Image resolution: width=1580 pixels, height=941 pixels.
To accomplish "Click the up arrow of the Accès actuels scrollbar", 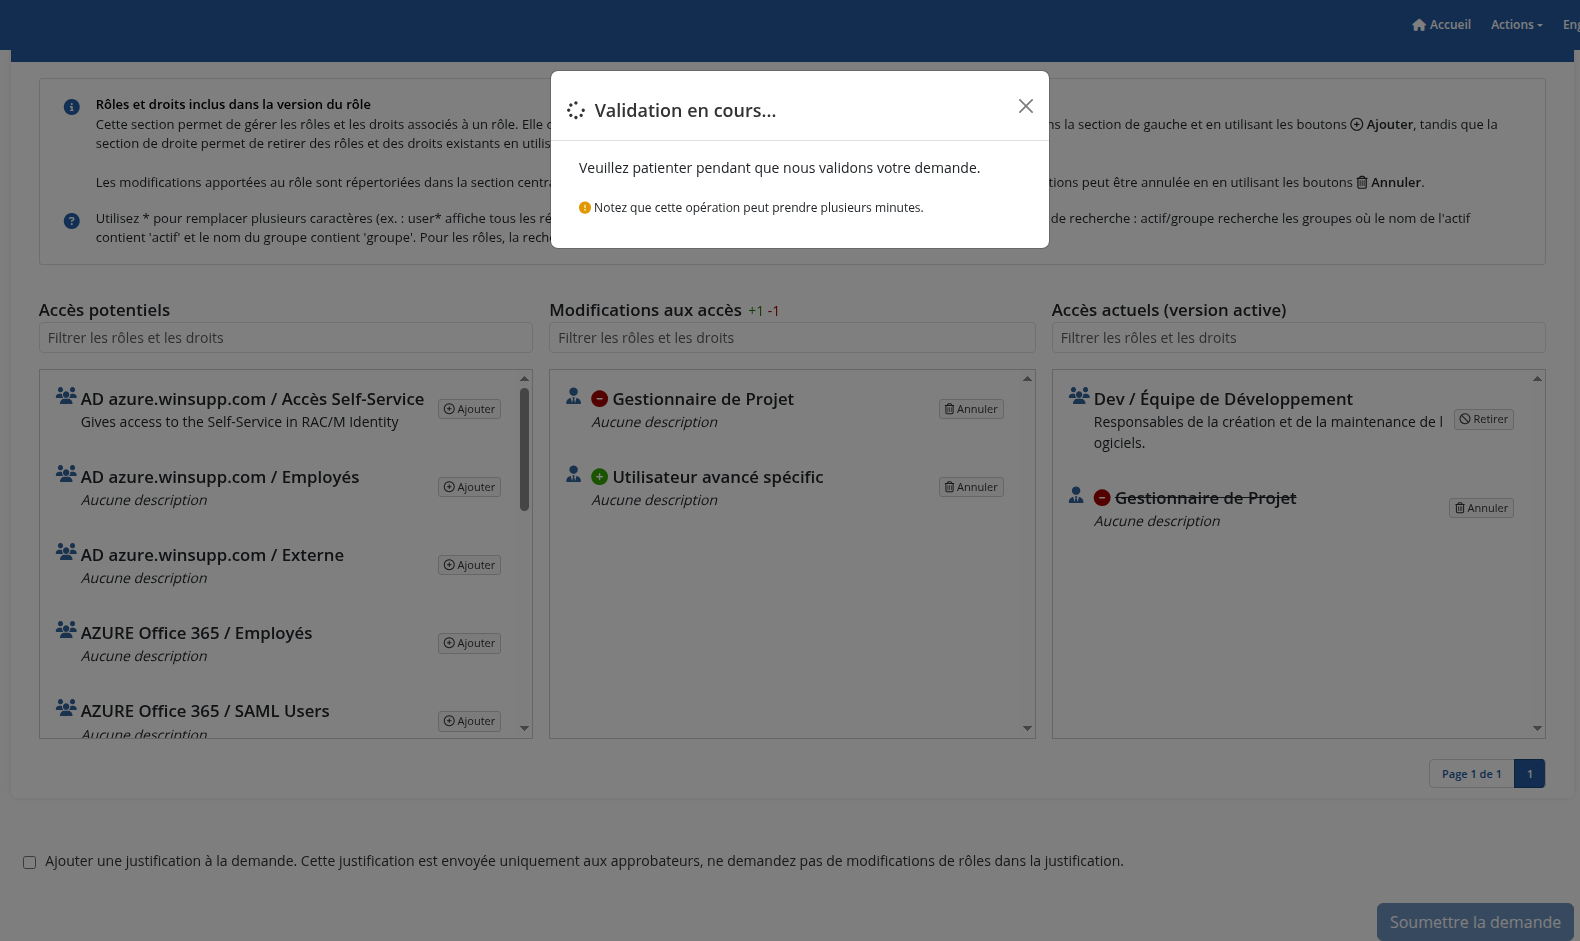I will tap(1537, 379).
